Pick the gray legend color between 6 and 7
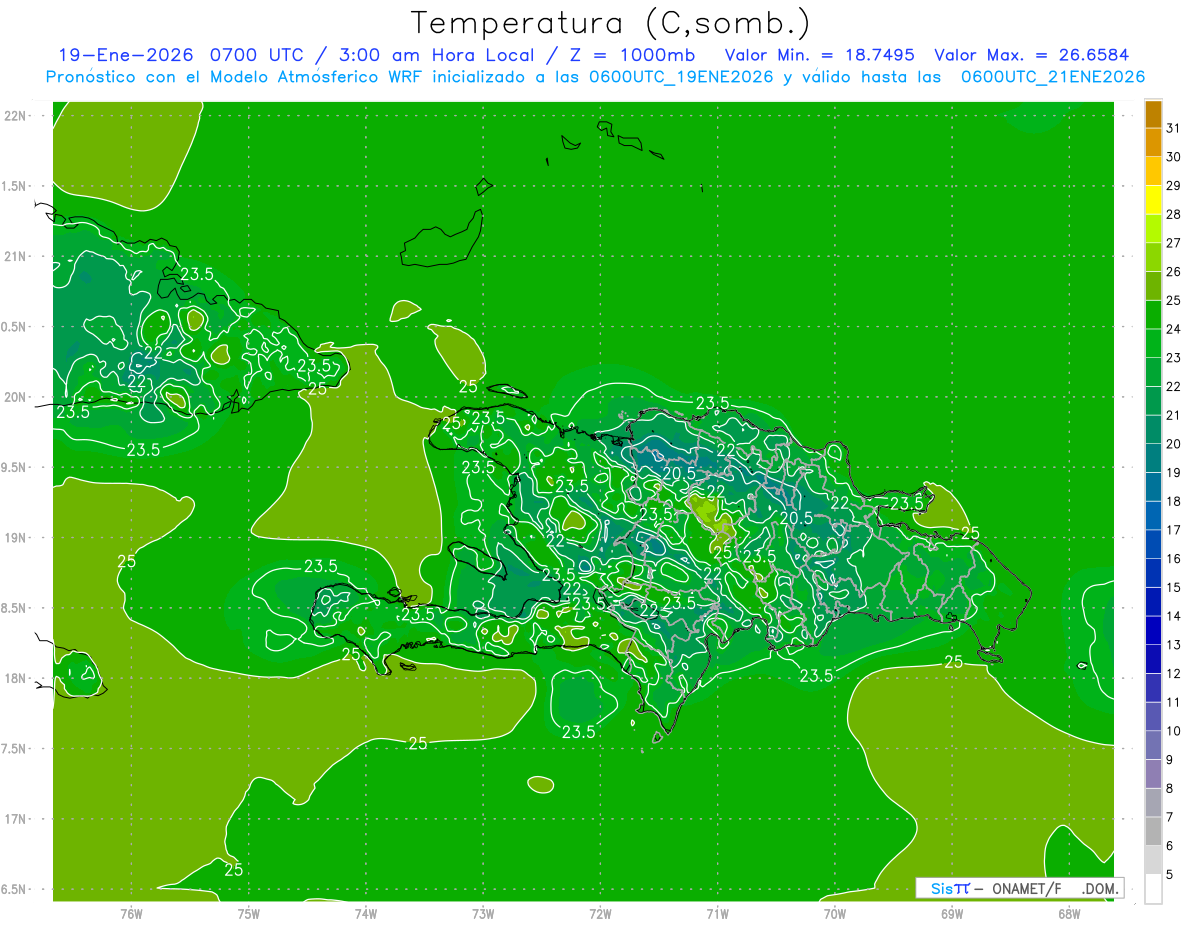Image resolution: width=1200 pixels, height=927 pixels. 1153,831
